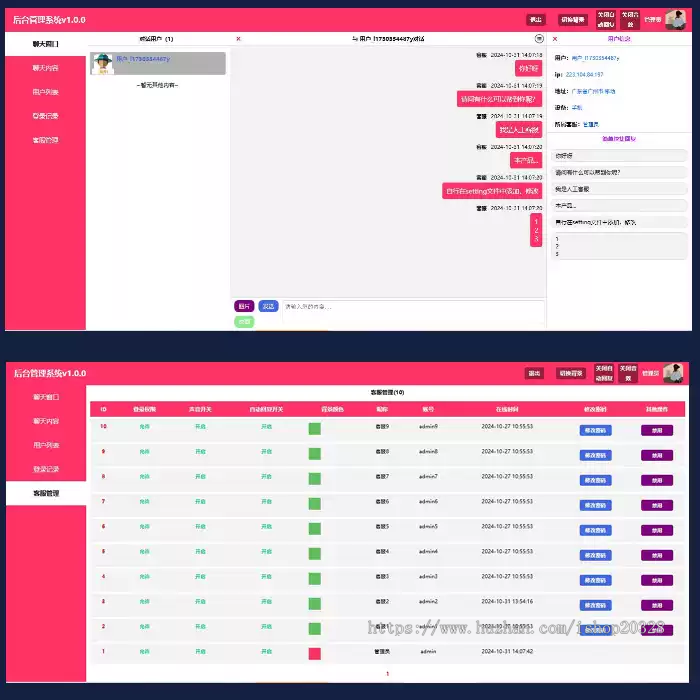Screen dimensions: 700x700
Task: Click 退出 button in chat window screen header
Action: pos(535,20)
